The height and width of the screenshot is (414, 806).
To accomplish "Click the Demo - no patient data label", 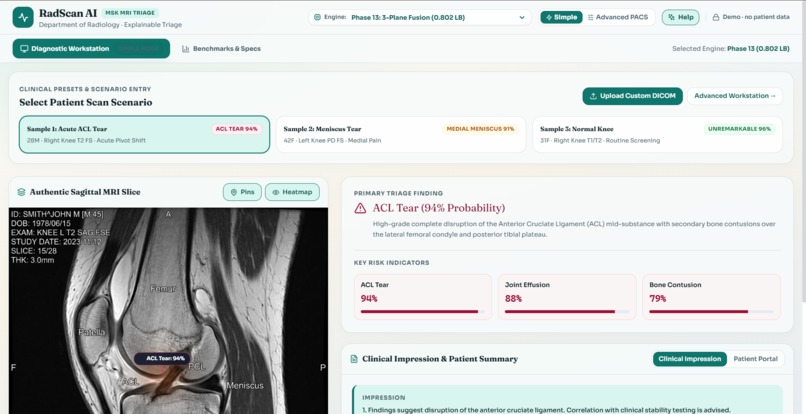I will (x=756, y=17).
